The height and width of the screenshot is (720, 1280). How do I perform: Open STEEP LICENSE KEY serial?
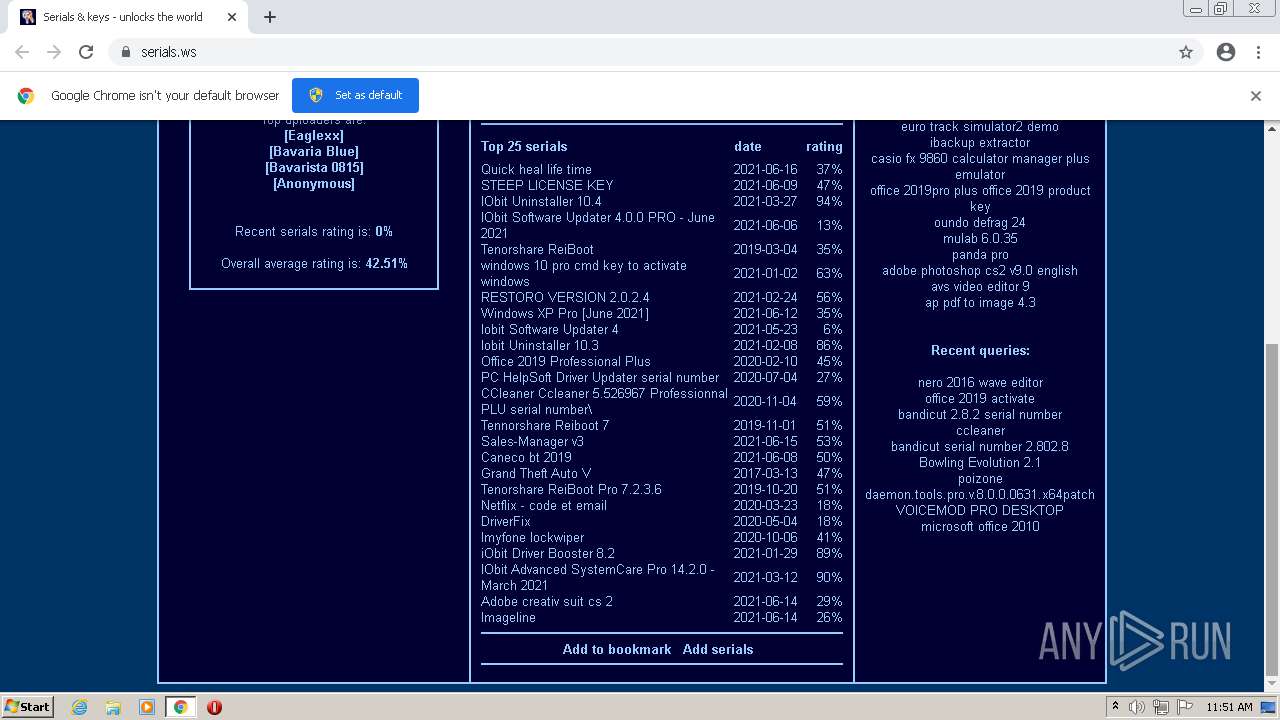click(547, 185)
